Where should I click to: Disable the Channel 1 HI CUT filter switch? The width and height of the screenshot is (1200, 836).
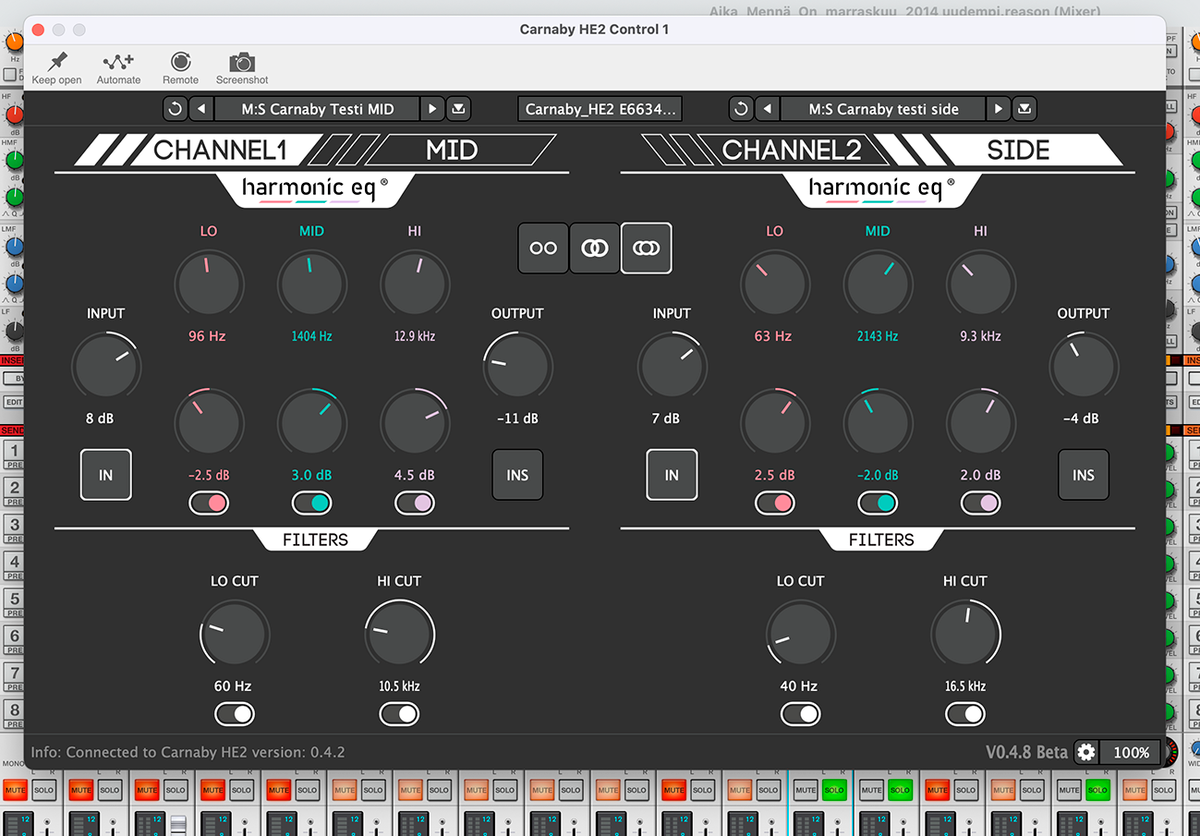click(399, 714)
